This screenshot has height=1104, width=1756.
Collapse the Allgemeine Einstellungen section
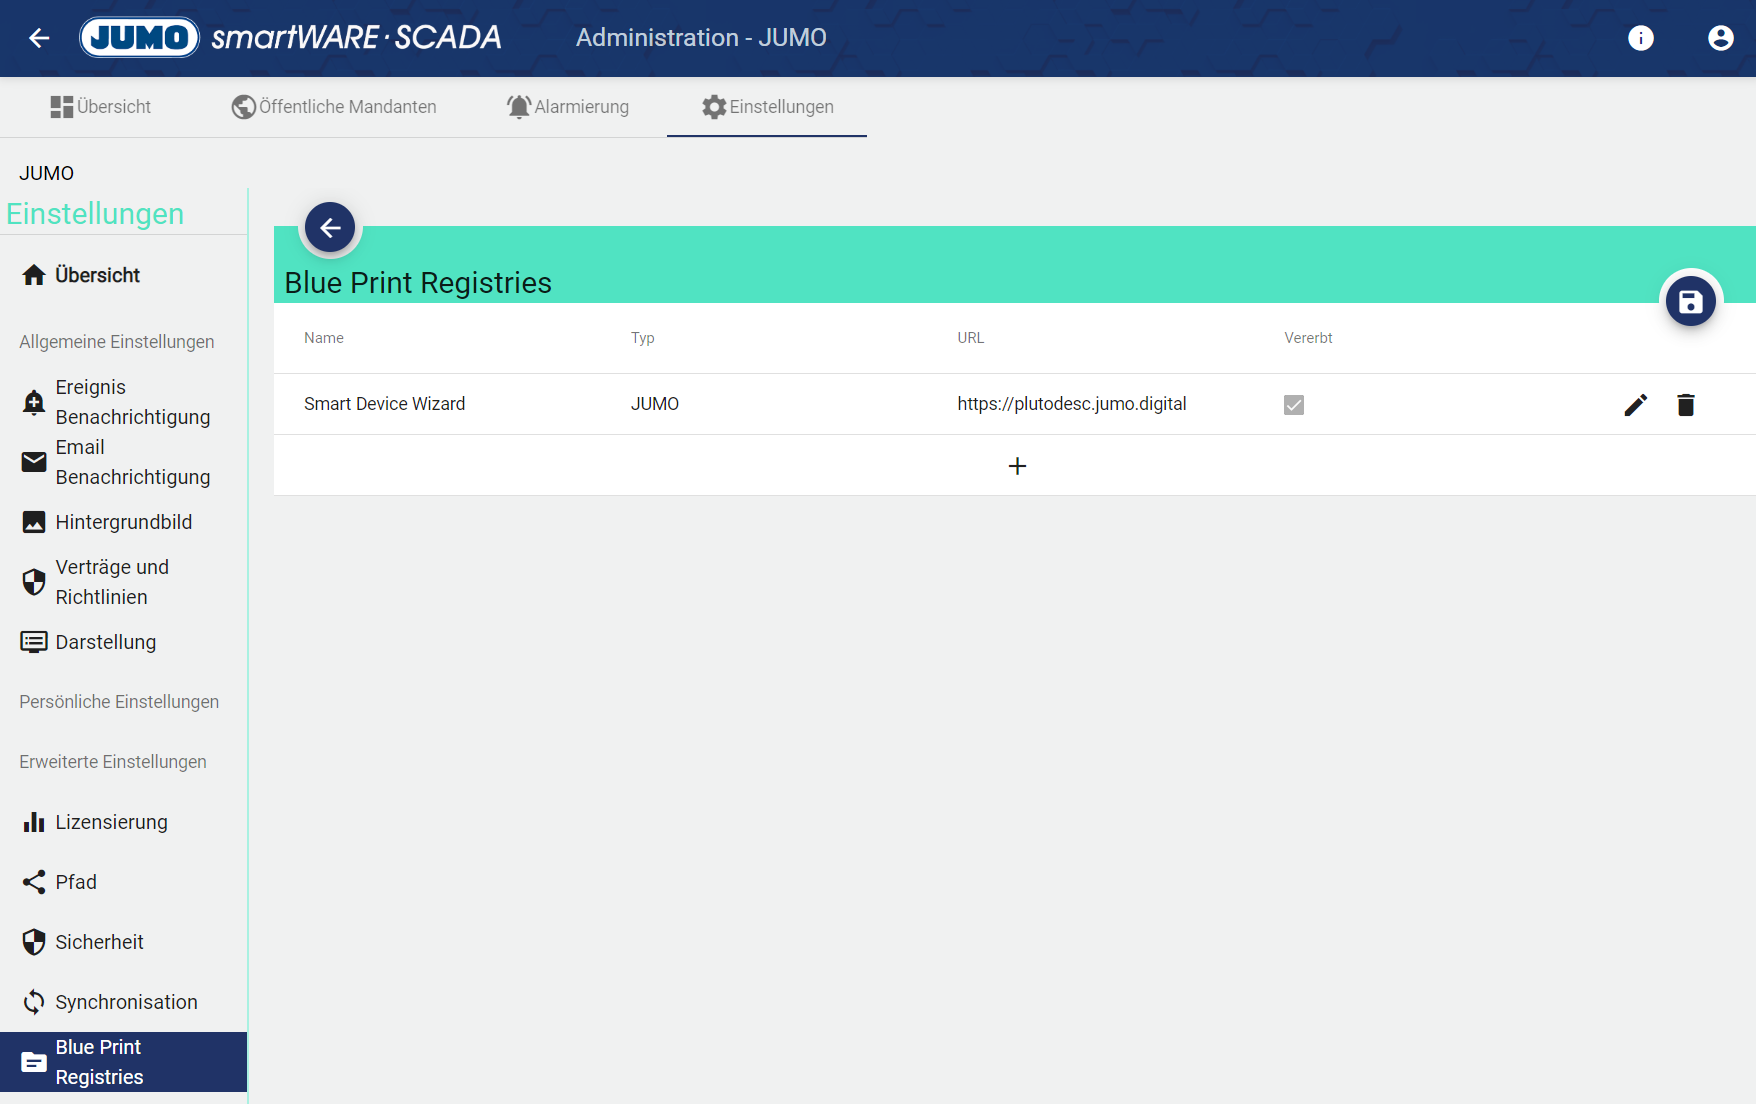(x=117, y=342)
